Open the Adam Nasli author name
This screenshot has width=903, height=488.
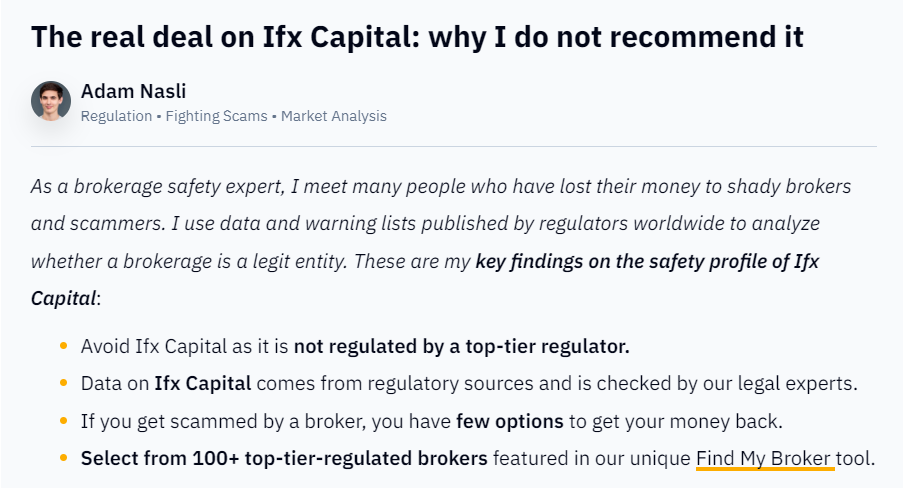coord(133,91)
